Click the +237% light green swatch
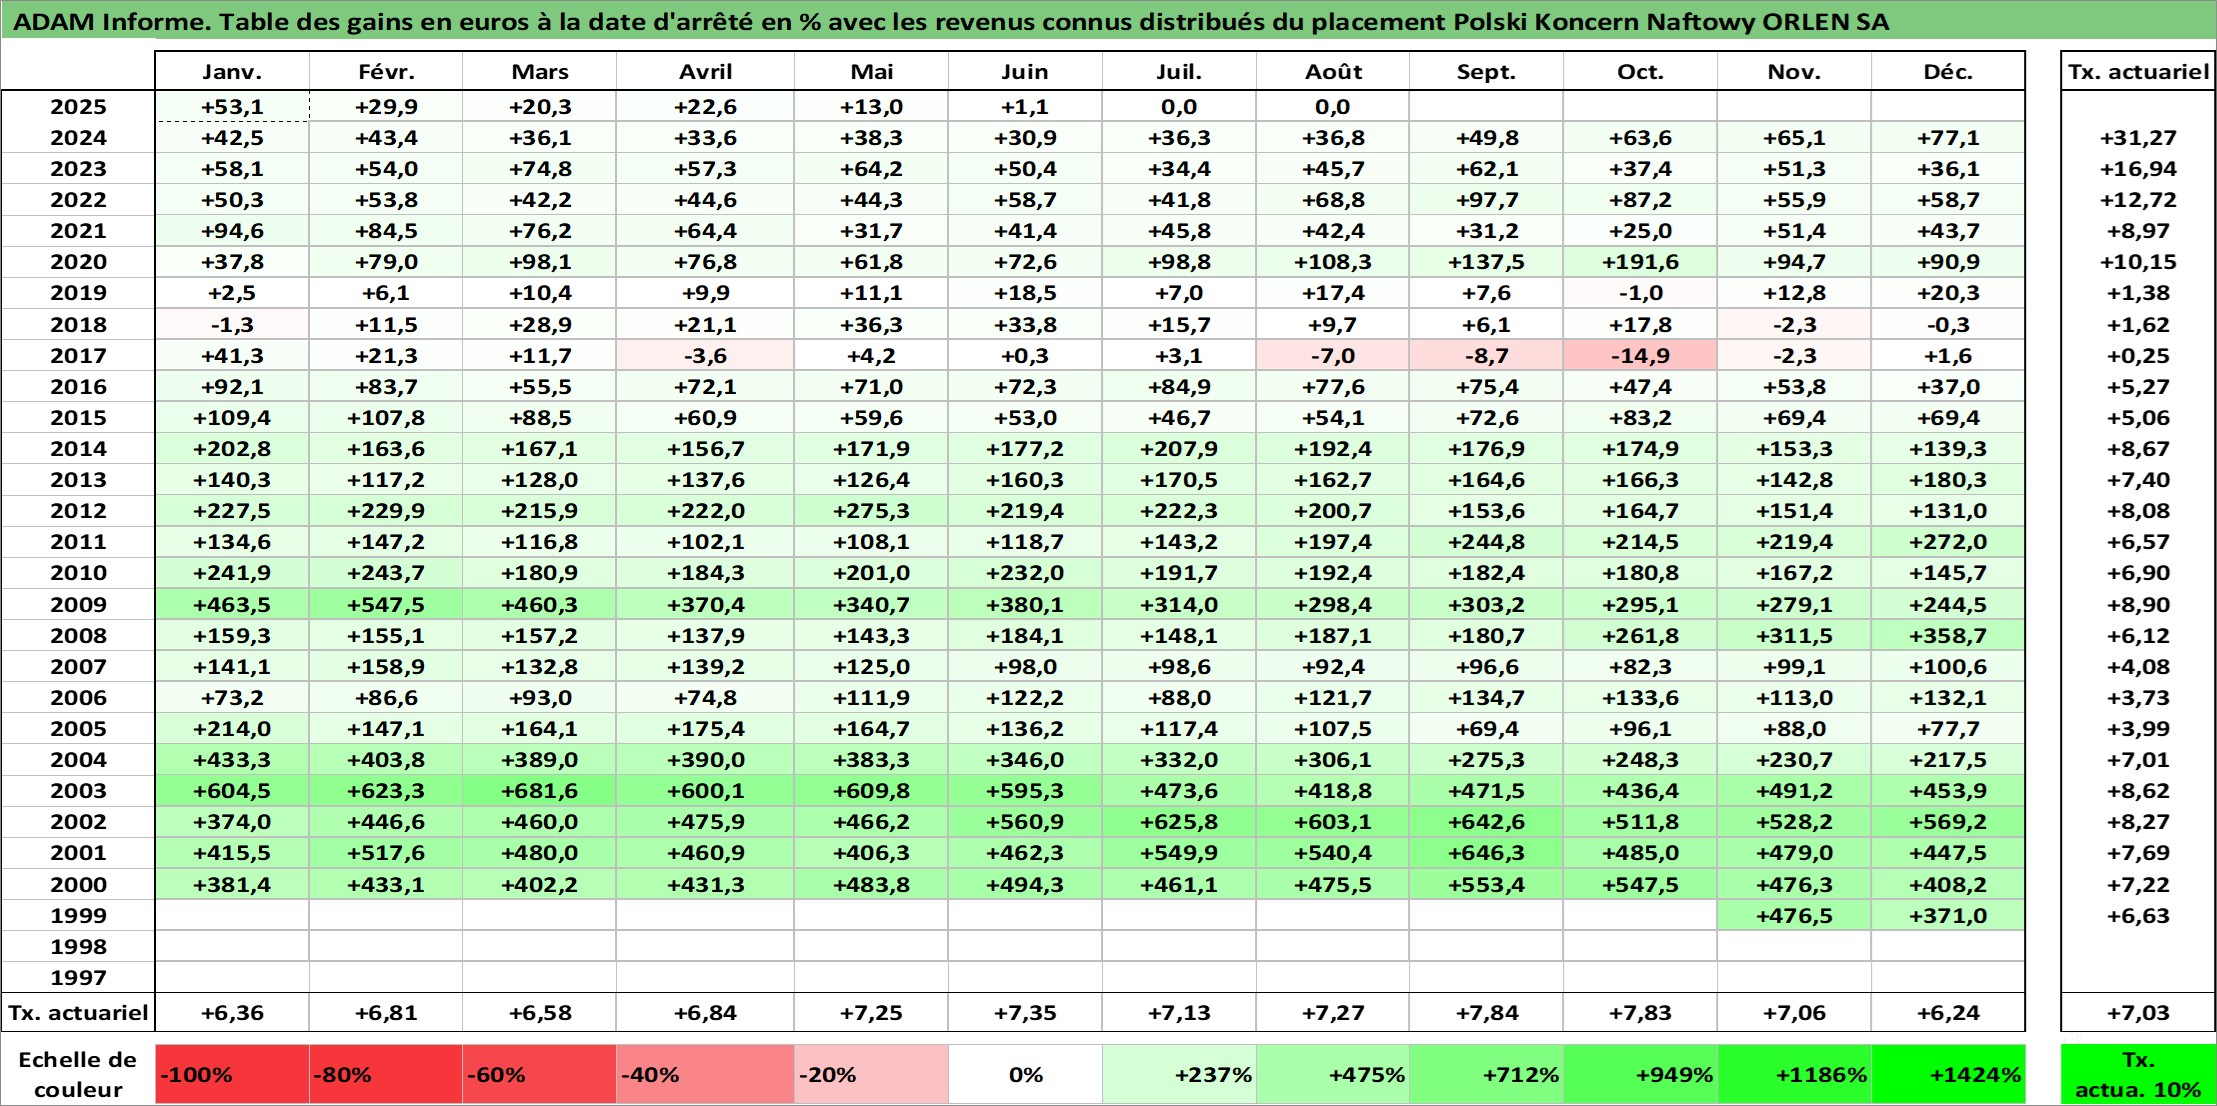The width and height of the screenshot is (2217, 1106). [1179, 1075]
